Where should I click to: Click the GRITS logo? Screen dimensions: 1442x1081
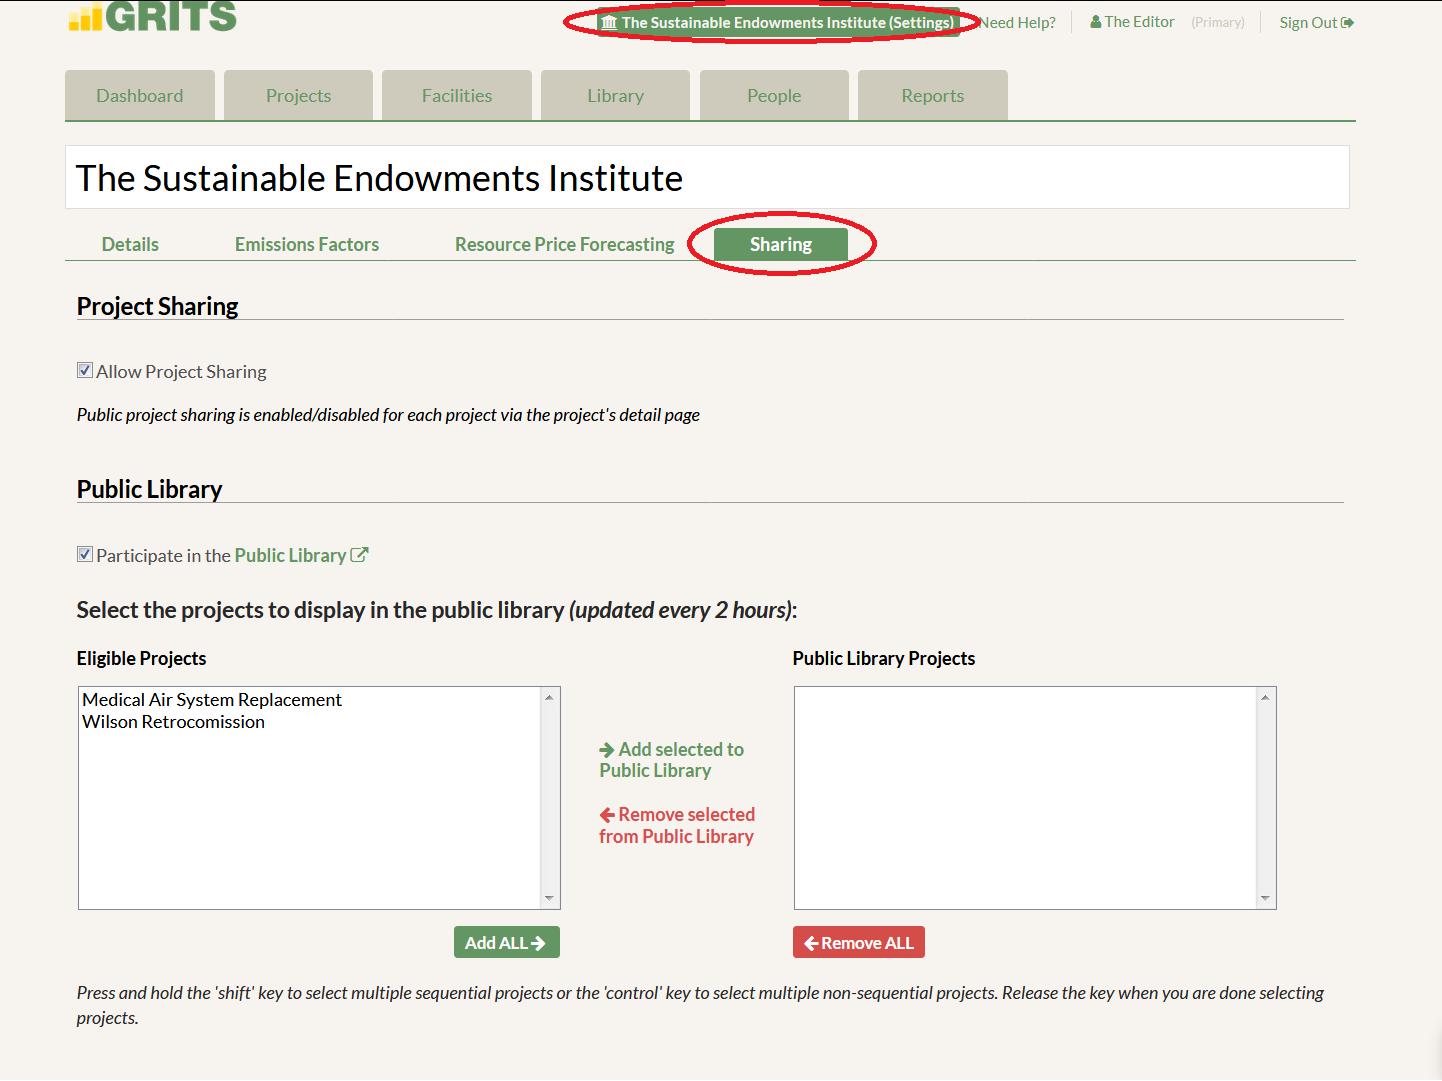[x=153, y=16]
